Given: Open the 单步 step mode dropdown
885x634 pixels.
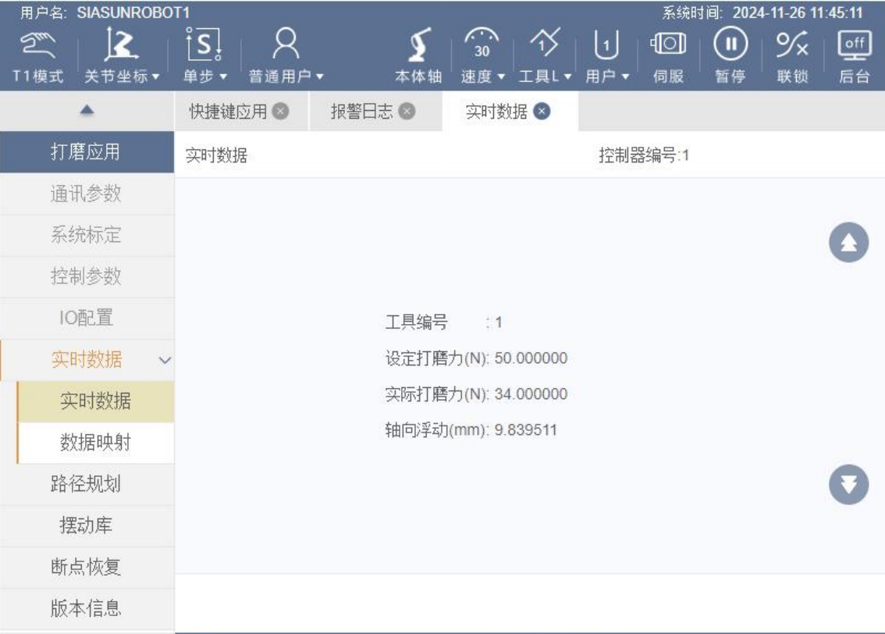Looking at the screenshot, I should pyautogui.click(x=204, y=58).
